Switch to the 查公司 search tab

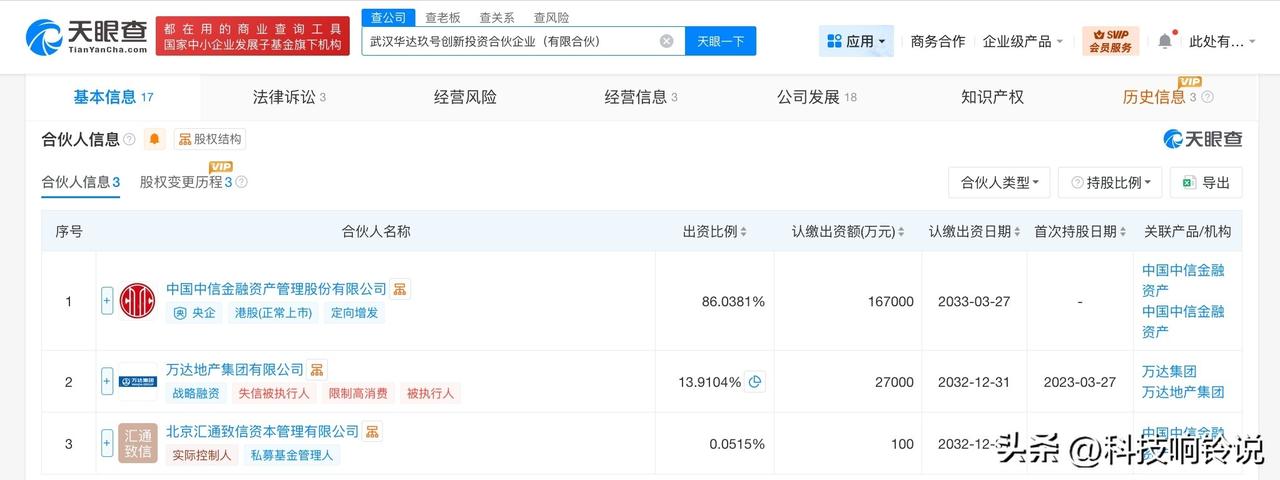point(388,17)
